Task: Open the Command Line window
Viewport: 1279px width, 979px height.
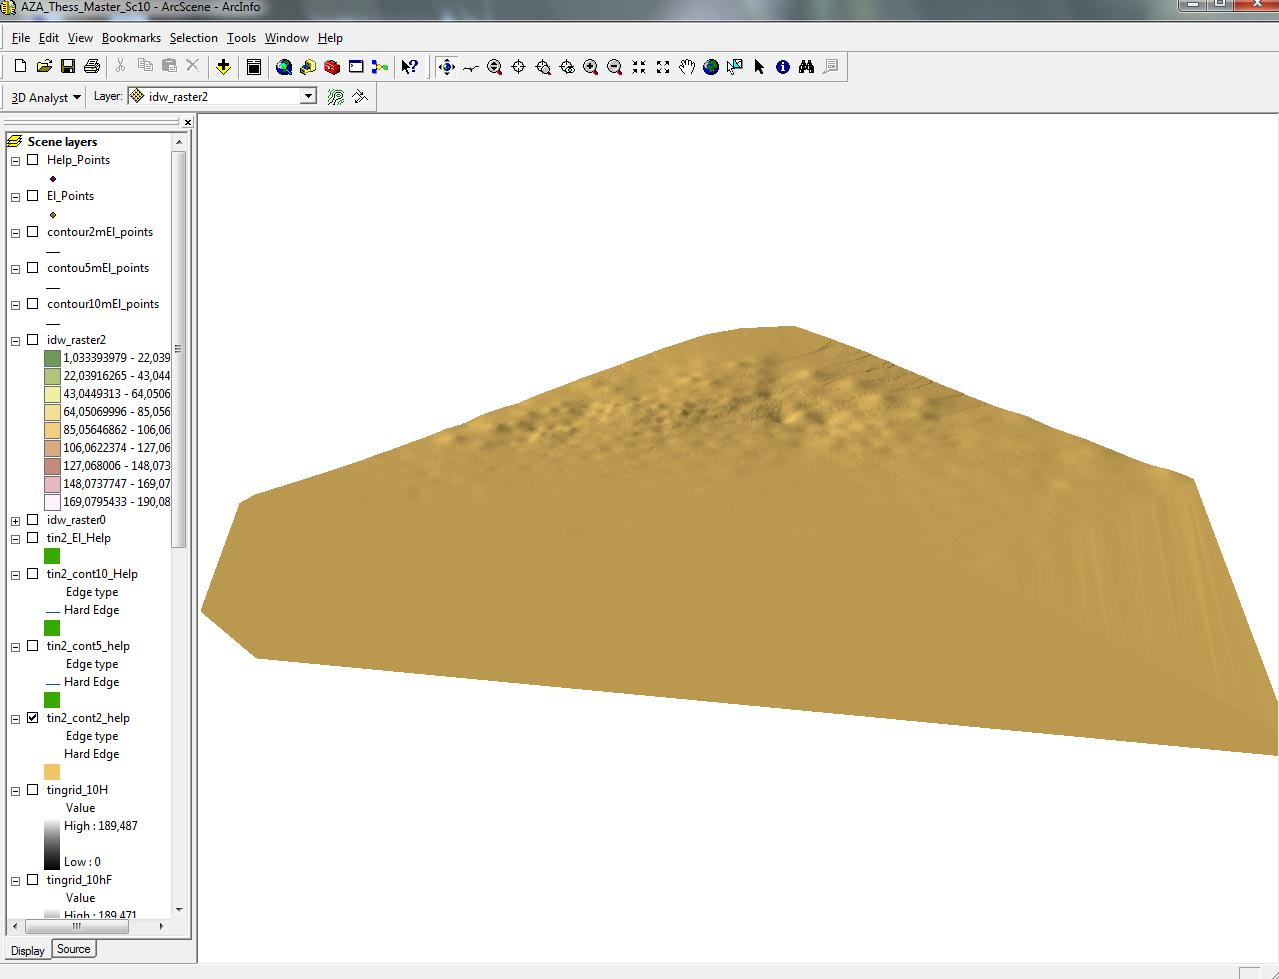Action: 356,67
